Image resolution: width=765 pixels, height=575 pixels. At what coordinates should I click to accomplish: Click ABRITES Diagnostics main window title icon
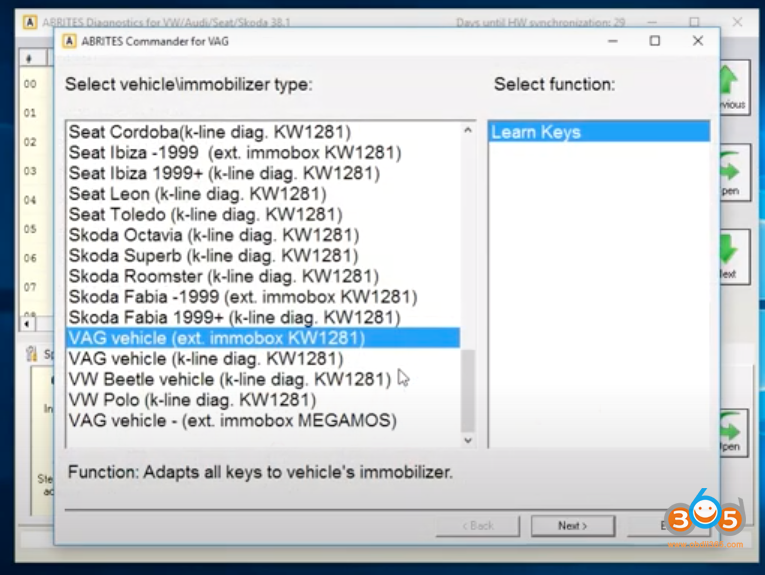point(30,22)
